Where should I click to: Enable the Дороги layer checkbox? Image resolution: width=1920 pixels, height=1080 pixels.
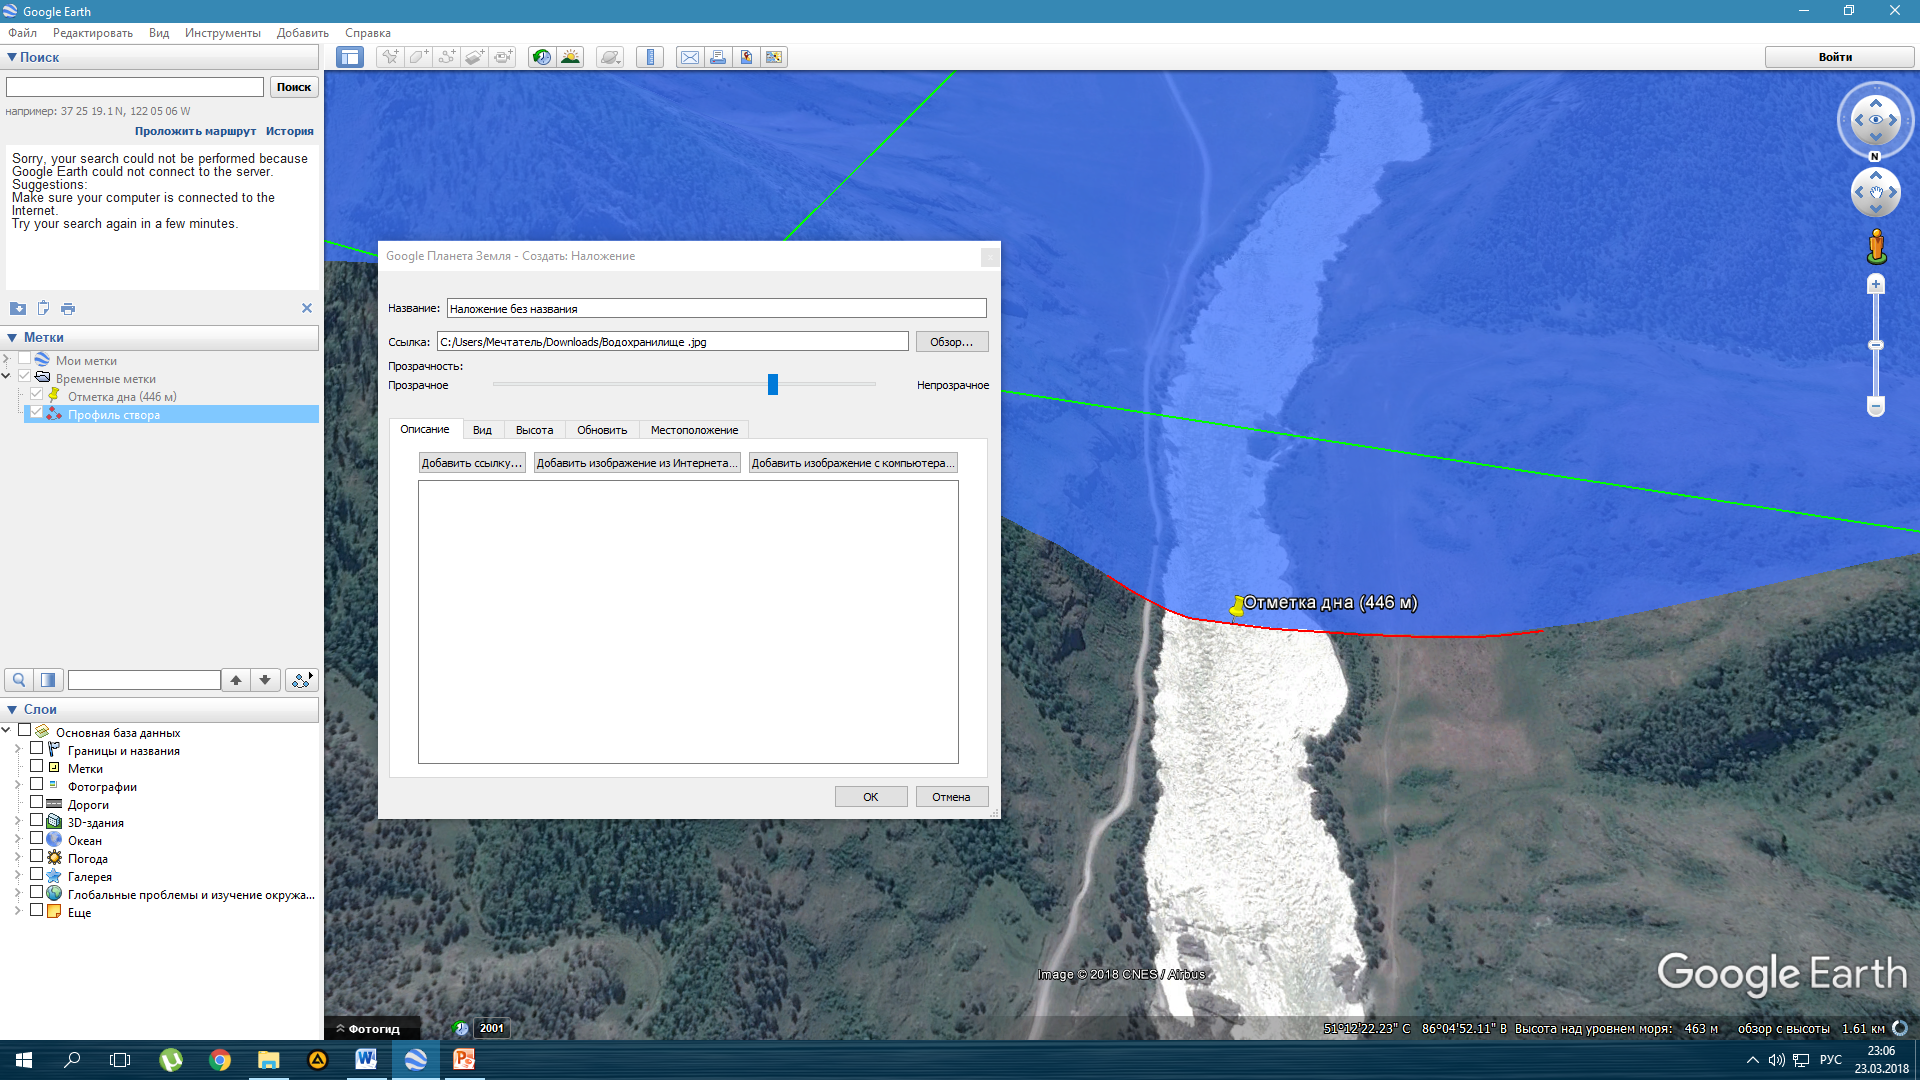click(x=36, y=802)
